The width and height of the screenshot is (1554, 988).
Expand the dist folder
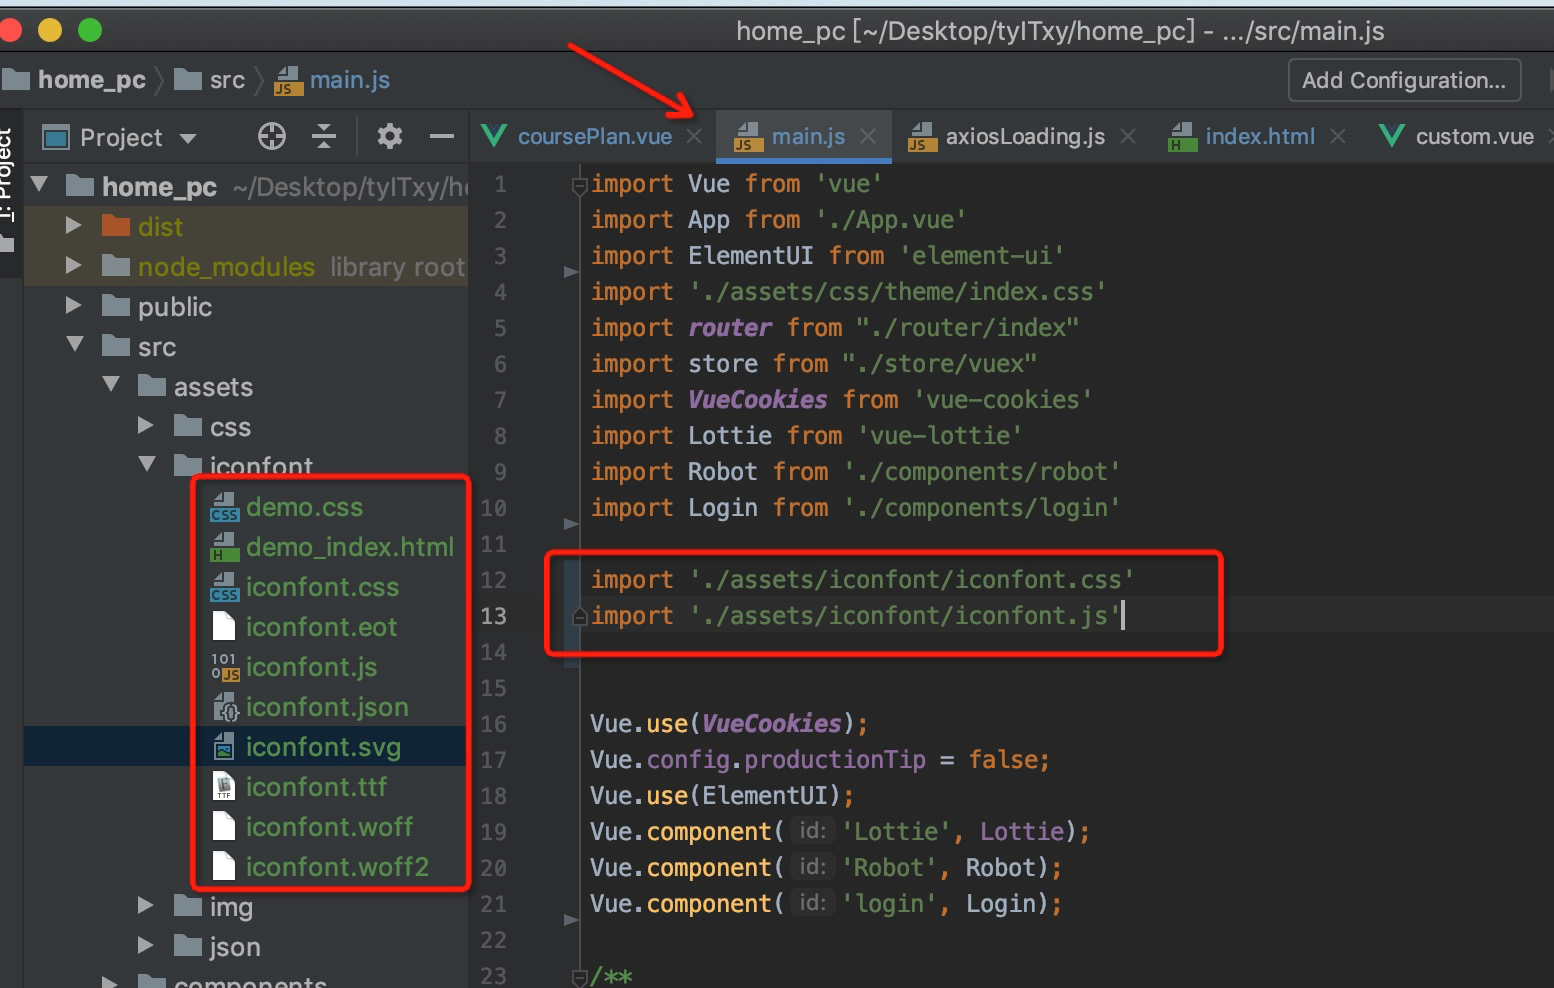tap(73, 225)
